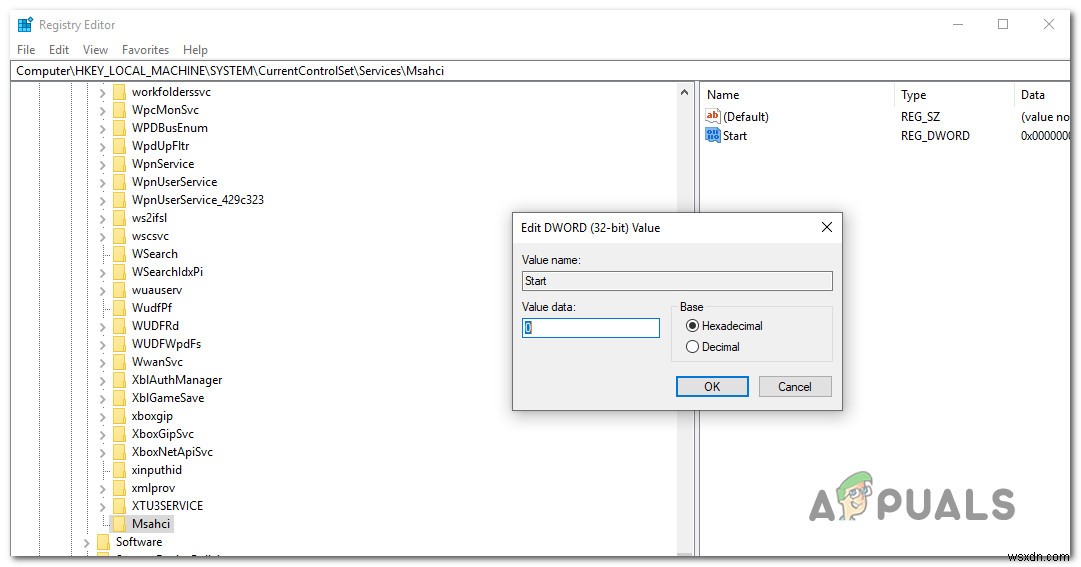Select the xmlprov tree label

(x=153, y=488)
